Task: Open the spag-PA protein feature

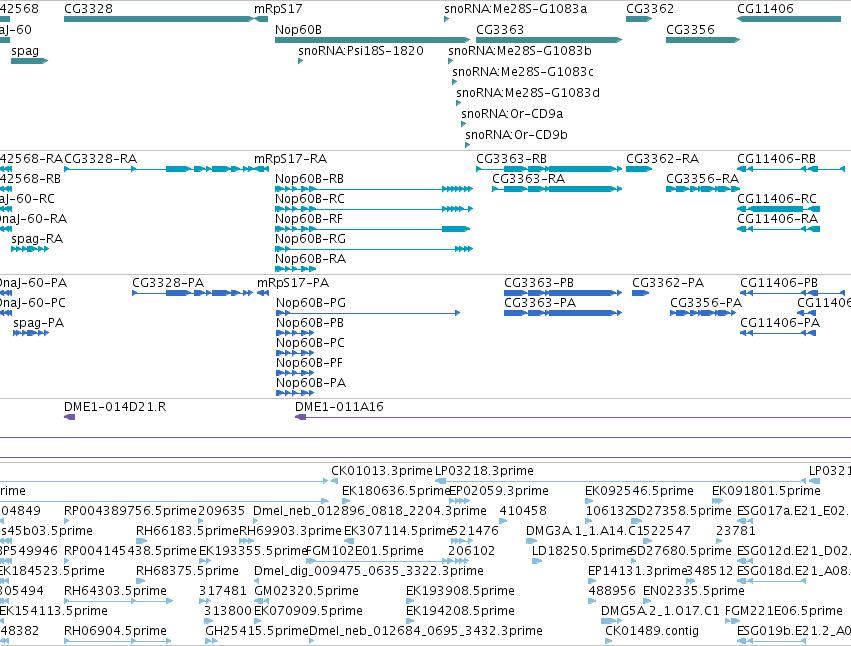Action: [31, 333]
